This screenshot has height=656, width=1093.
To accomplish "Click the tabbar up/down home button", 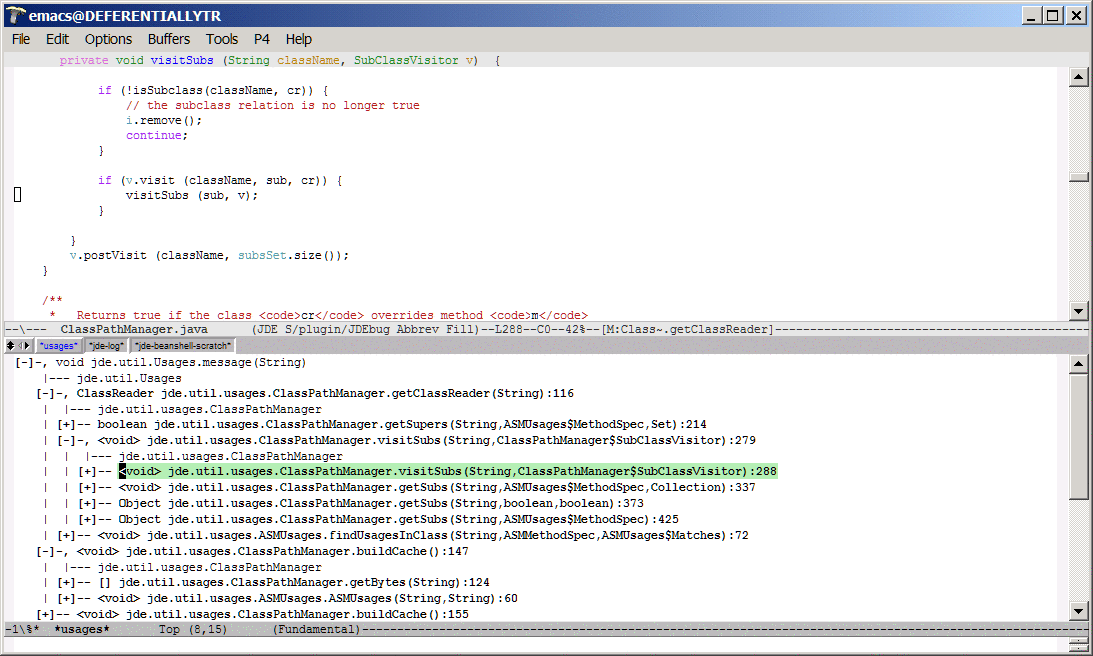I will (x=10, y=345).
